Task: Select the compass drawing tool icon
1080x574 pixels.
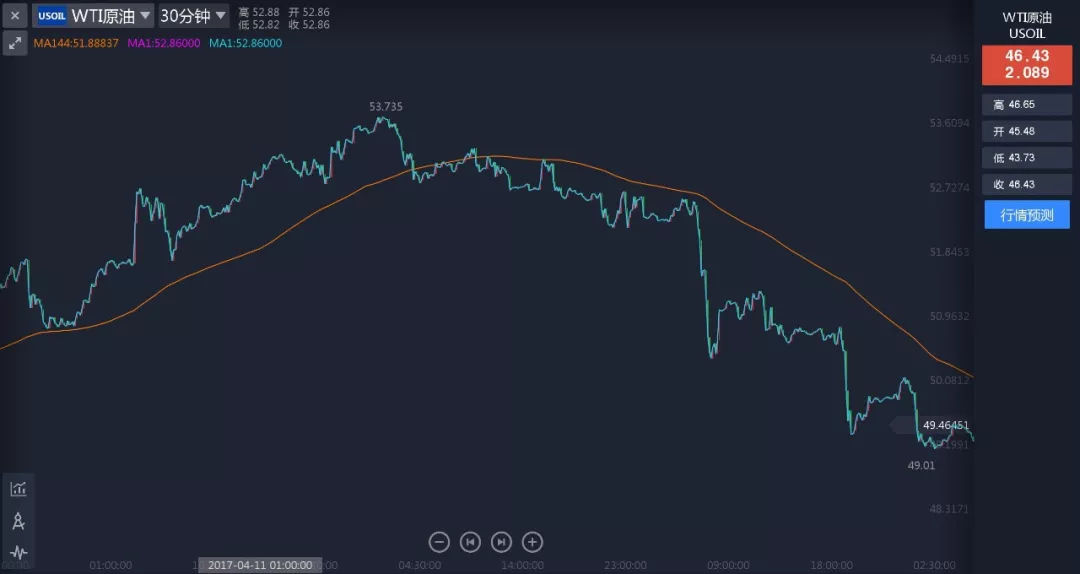Action: tap(18, 521)
